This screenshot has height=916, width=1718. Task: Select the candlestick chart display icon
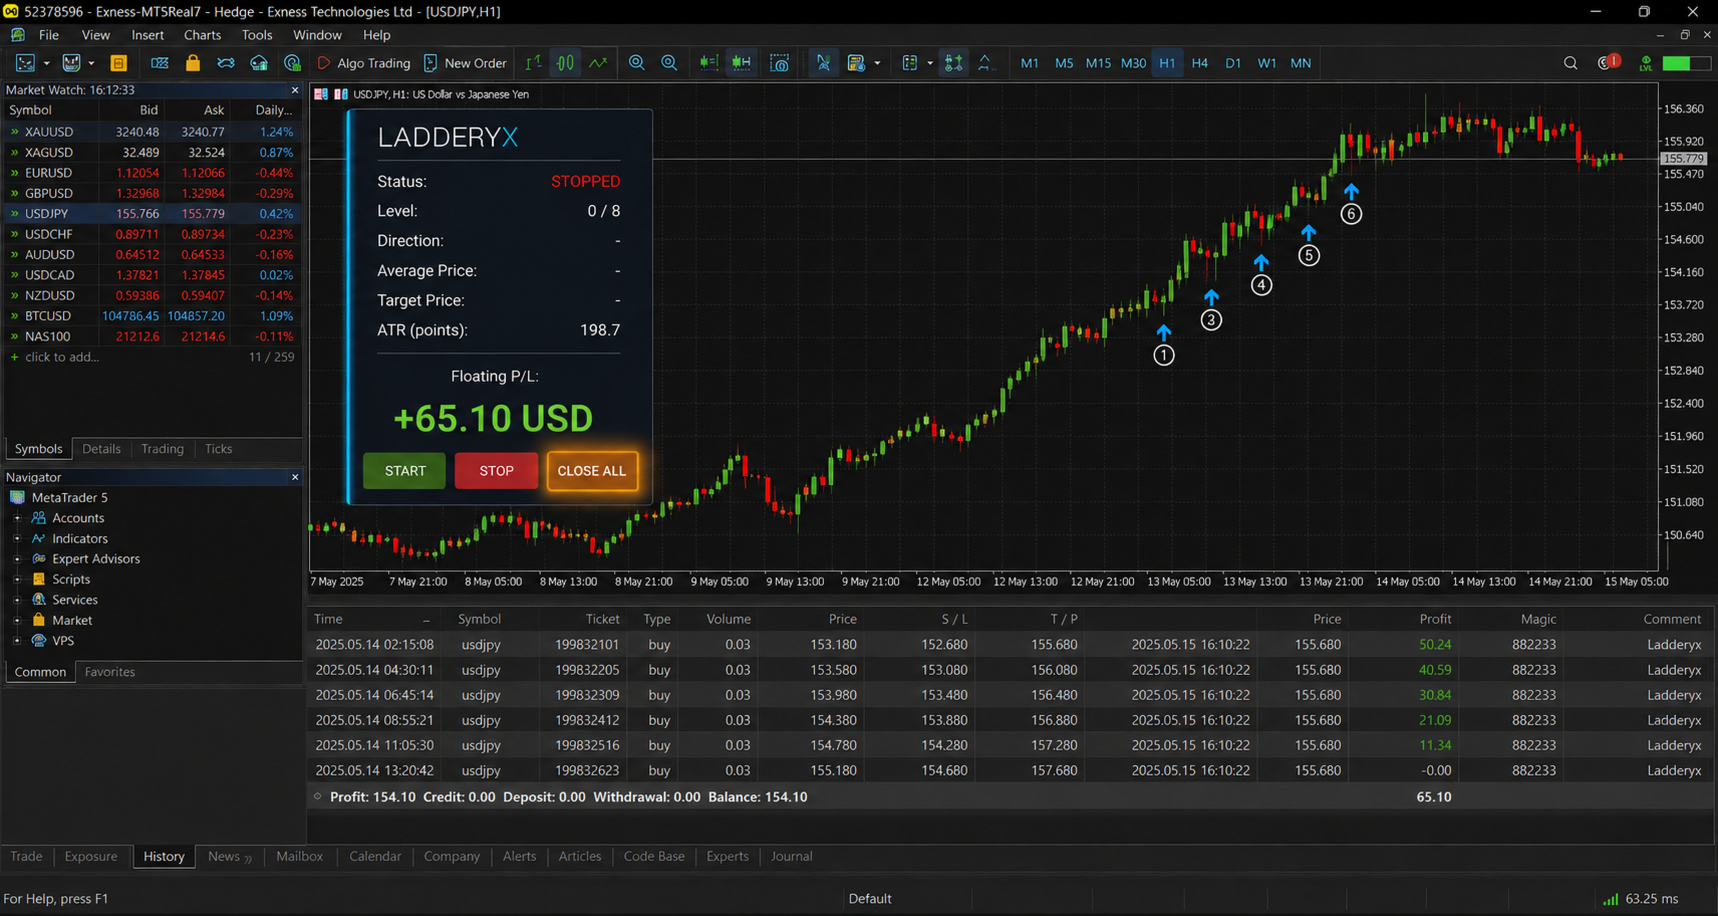566,63
